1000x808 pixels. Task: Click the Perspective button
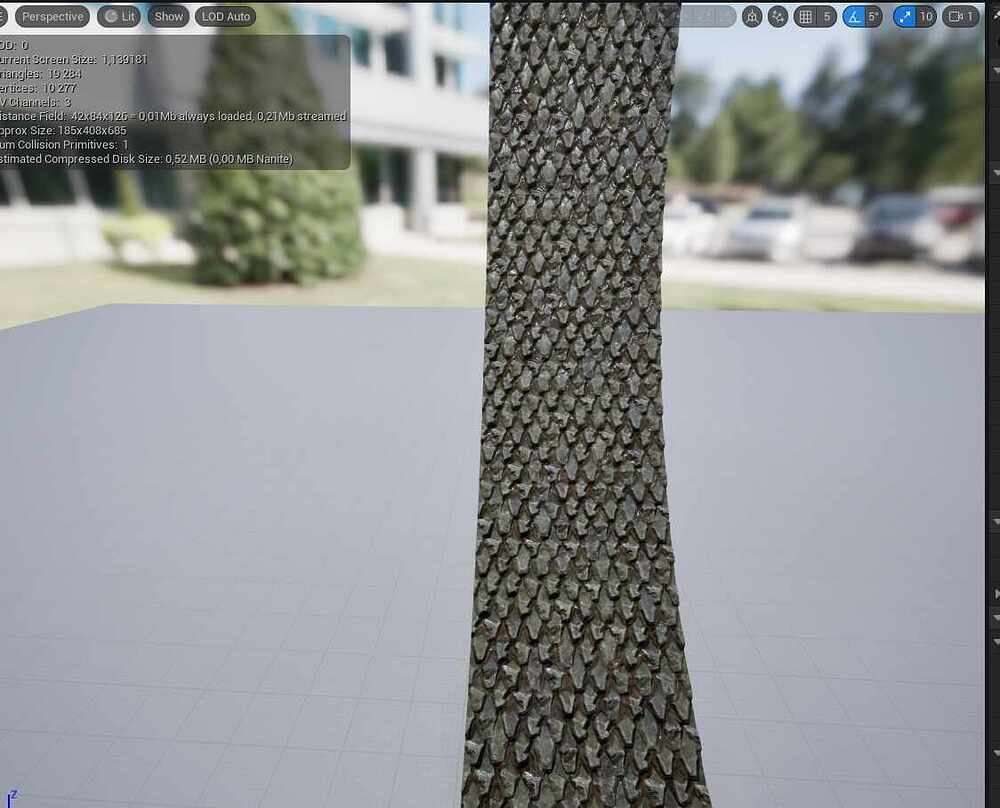[53, 16]
